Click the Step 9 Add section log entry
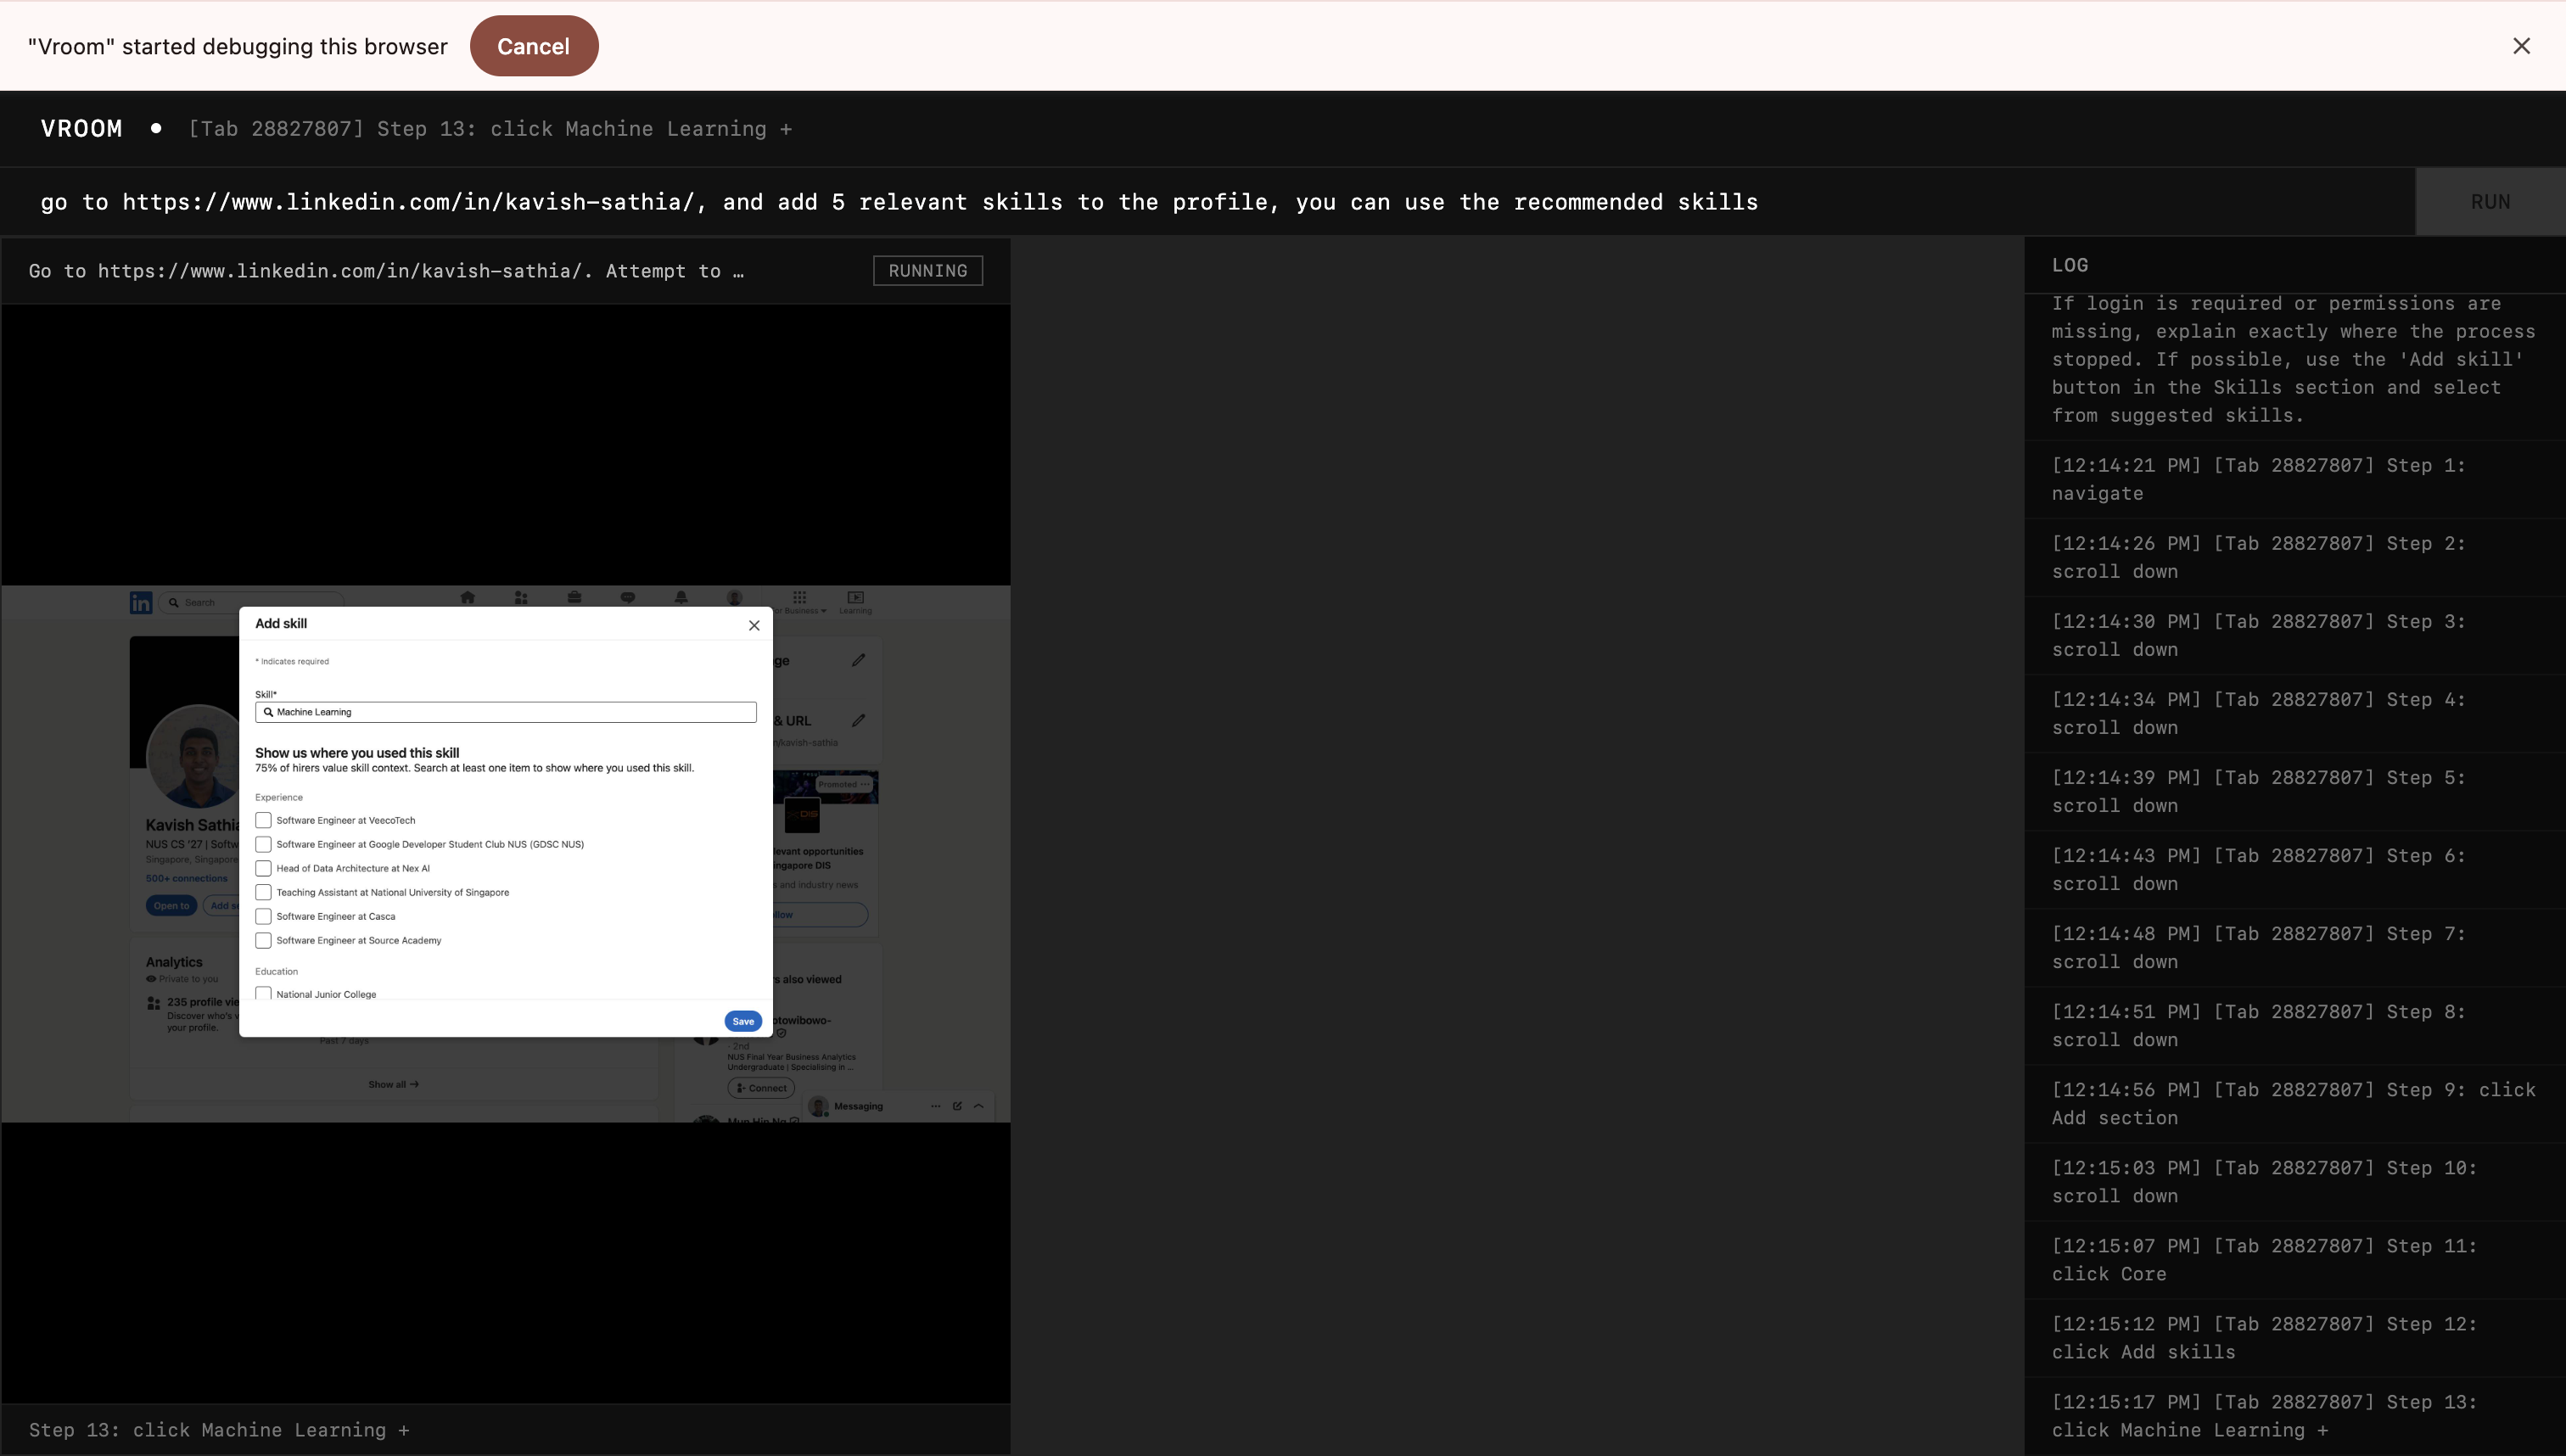The height and width of the screenshot is (1456, 2566). click(2293, 1104)
